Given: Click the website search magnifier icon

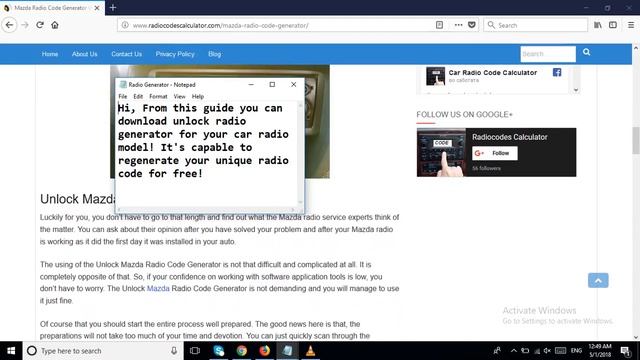Looking at the screenshot, I should point(587,52).
